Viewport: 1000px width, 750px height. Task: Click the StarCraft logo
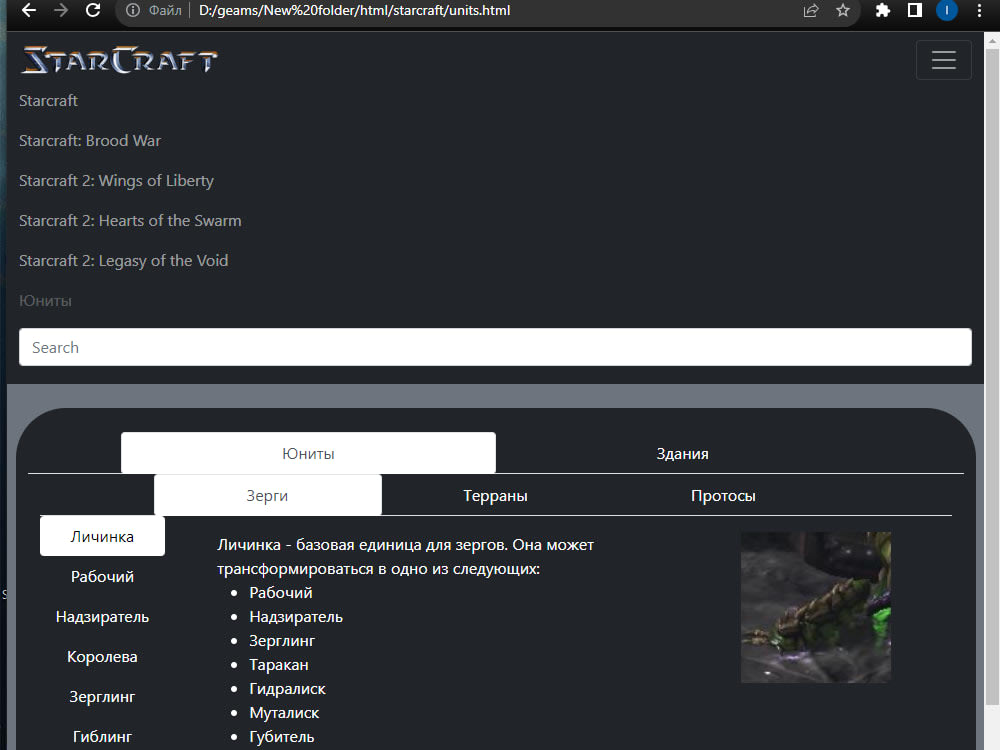click(119, 60)
